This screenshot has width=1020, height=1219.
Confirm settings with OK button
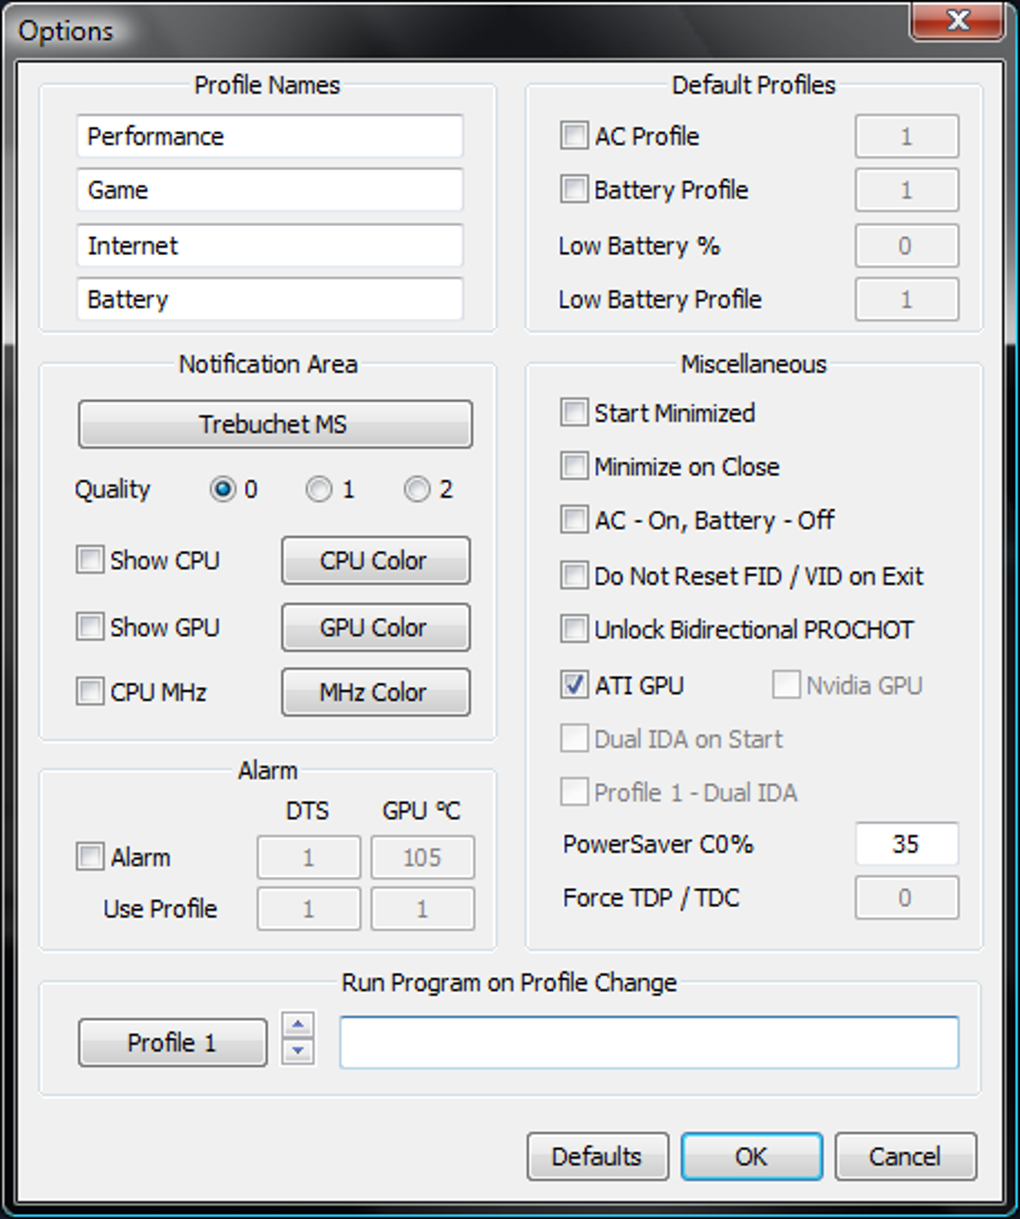[752, 1156]
